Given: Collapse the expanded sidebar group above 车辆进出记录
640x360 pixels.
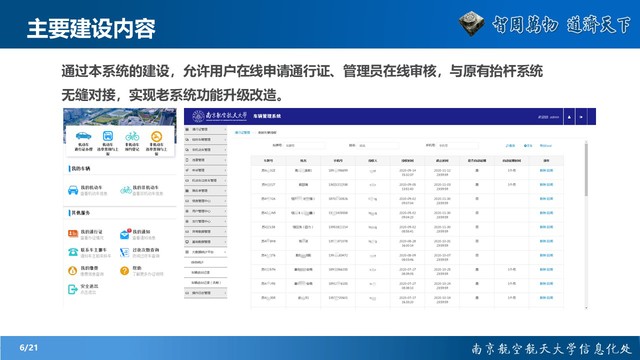Looking at the screenshot, I should tap(206, 252).
